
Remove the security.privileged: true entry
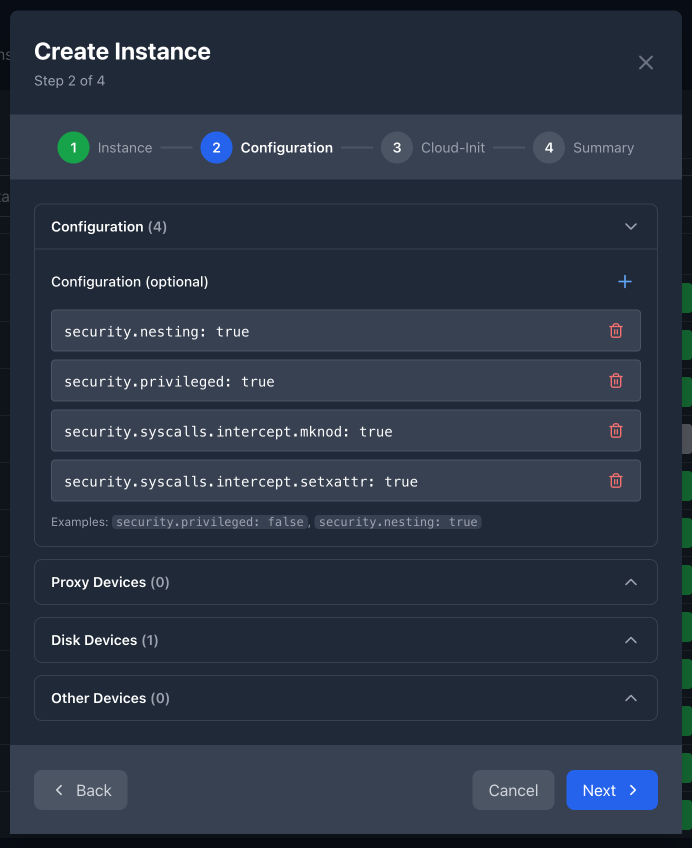(x=616, y=380)
